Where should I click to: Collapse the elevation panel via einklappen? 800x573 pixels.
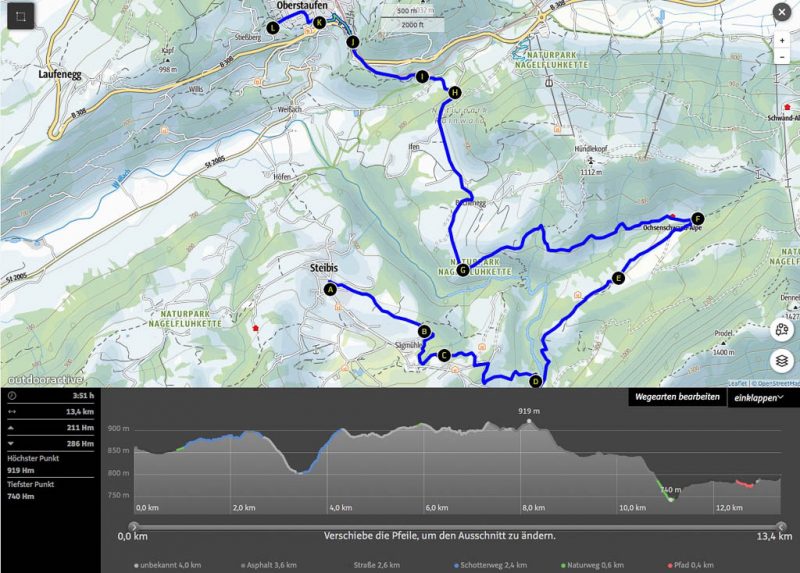[758, 398]
